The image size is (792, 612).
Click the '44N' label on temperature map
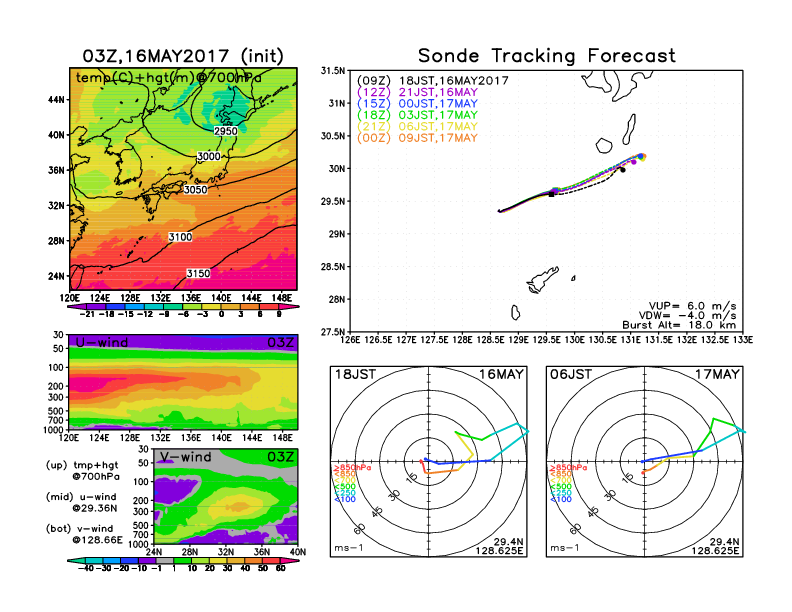(x=56, y=100)
